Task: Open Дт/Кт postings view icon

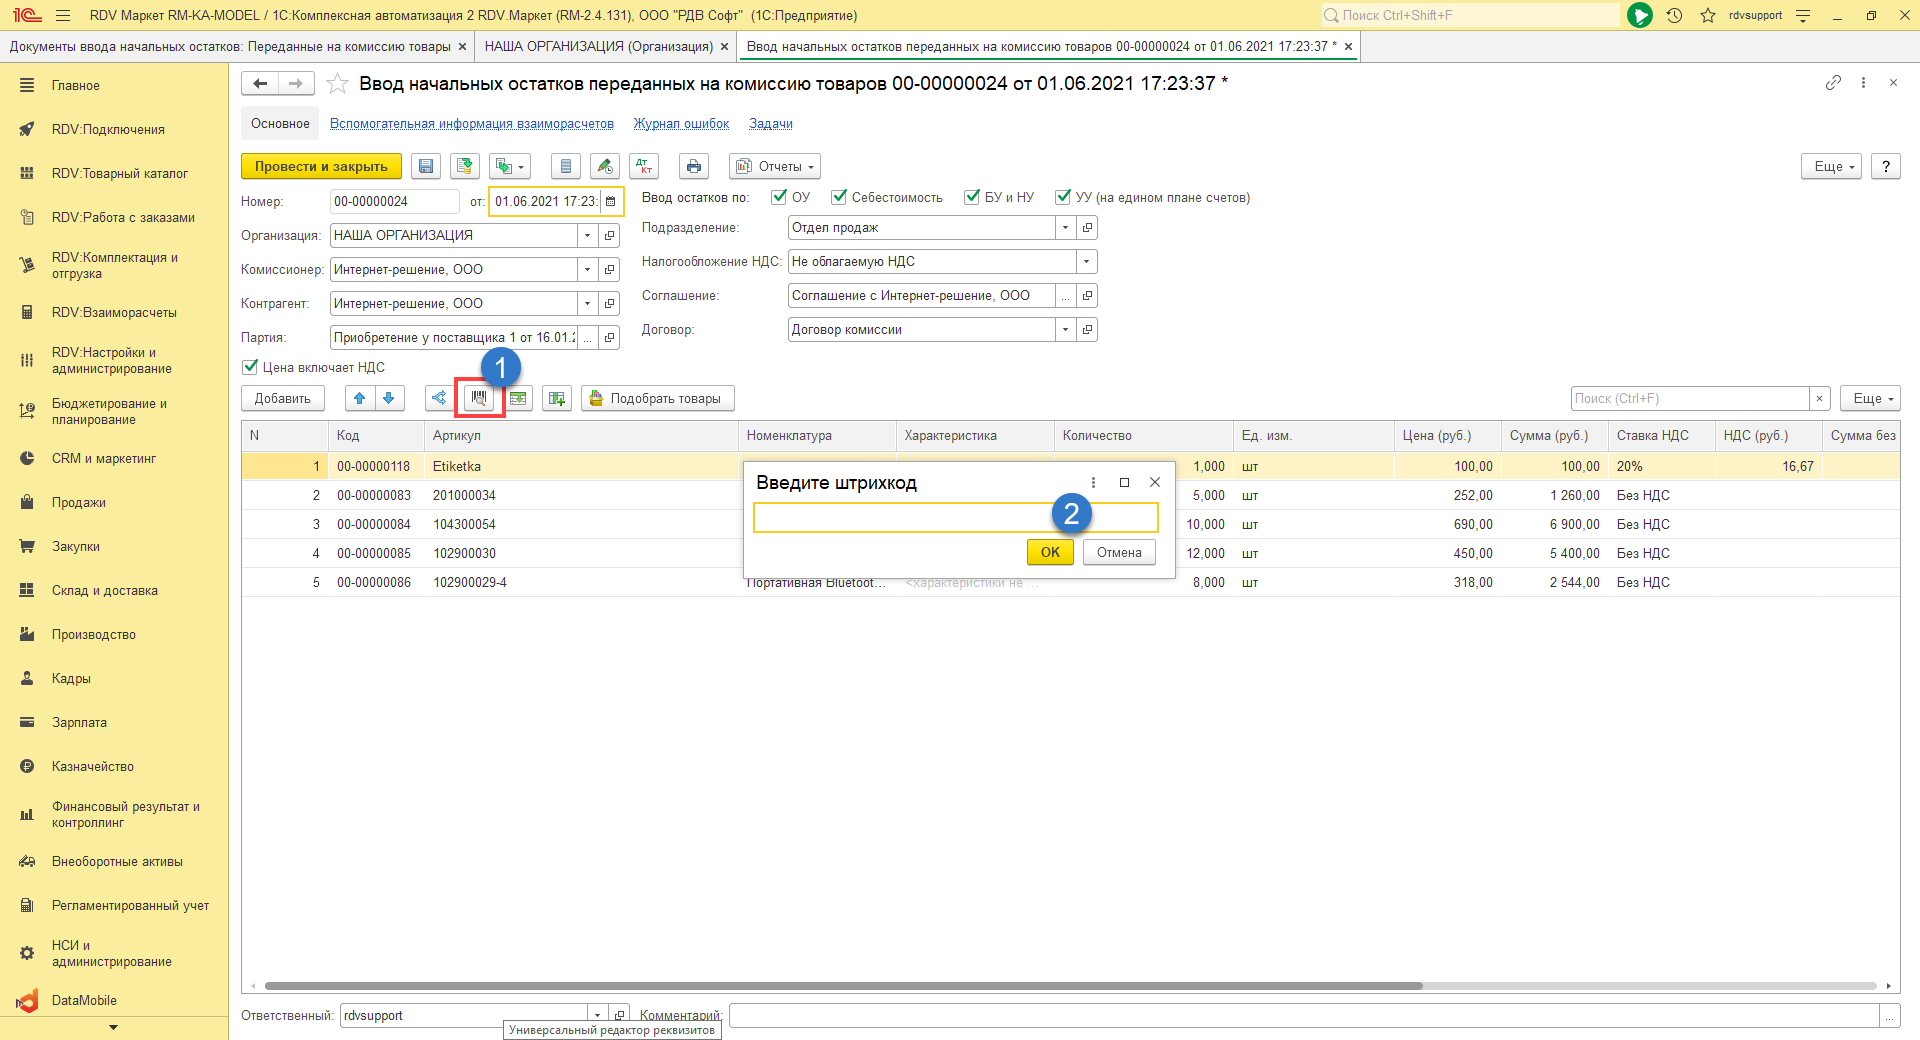Action: point(644,167)
